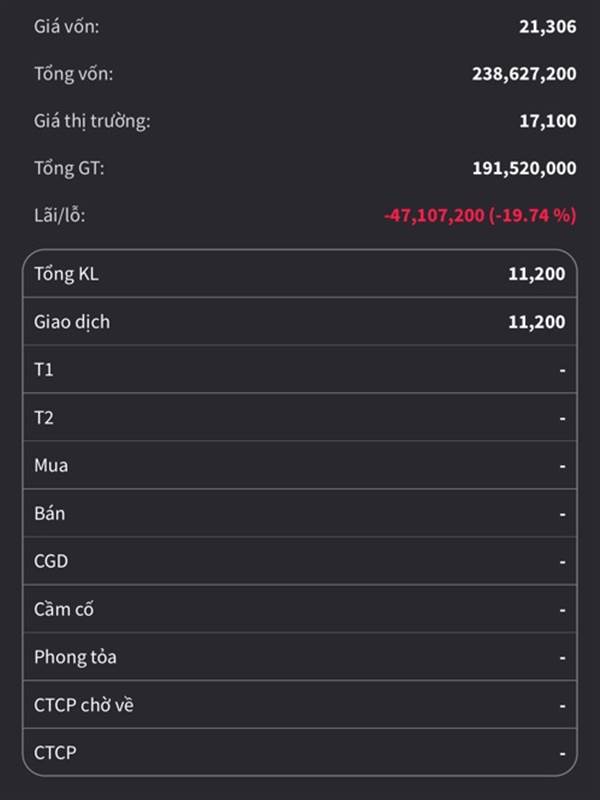Tap the Mua row
The image size is (600, 800).
(300, 465)
